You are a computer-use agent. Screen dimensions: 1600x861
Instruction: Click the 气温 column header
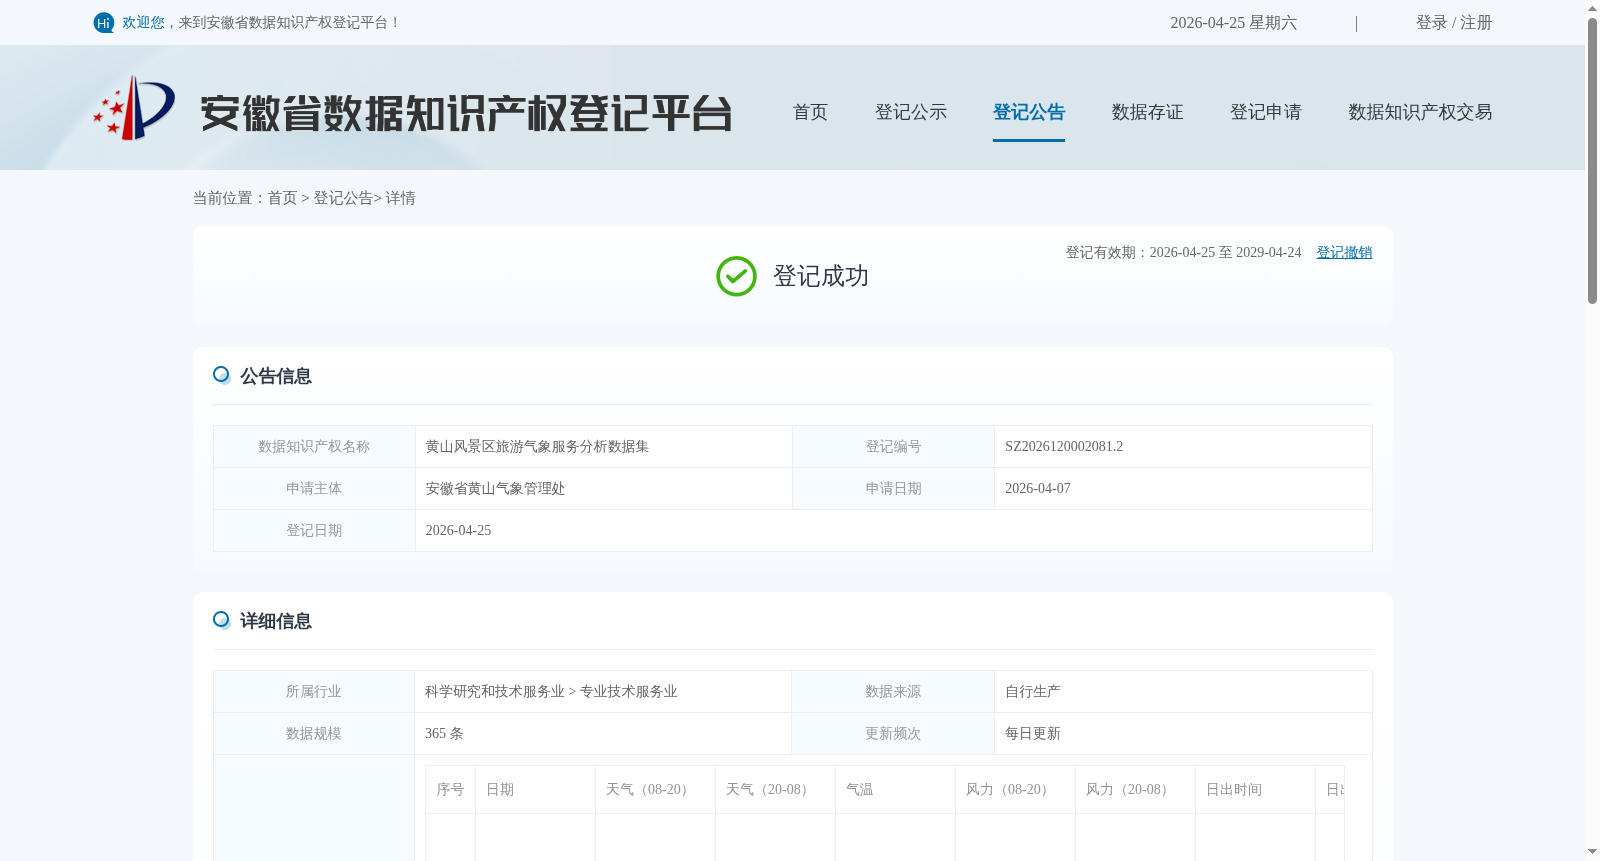(895, 790)
